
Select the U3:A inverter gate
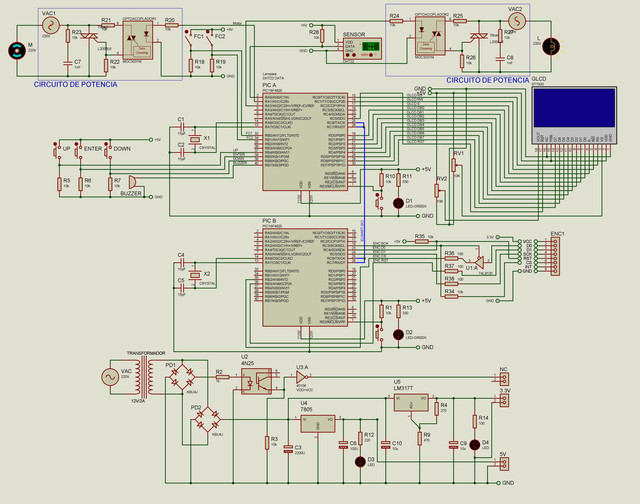[x=302, y=377]
